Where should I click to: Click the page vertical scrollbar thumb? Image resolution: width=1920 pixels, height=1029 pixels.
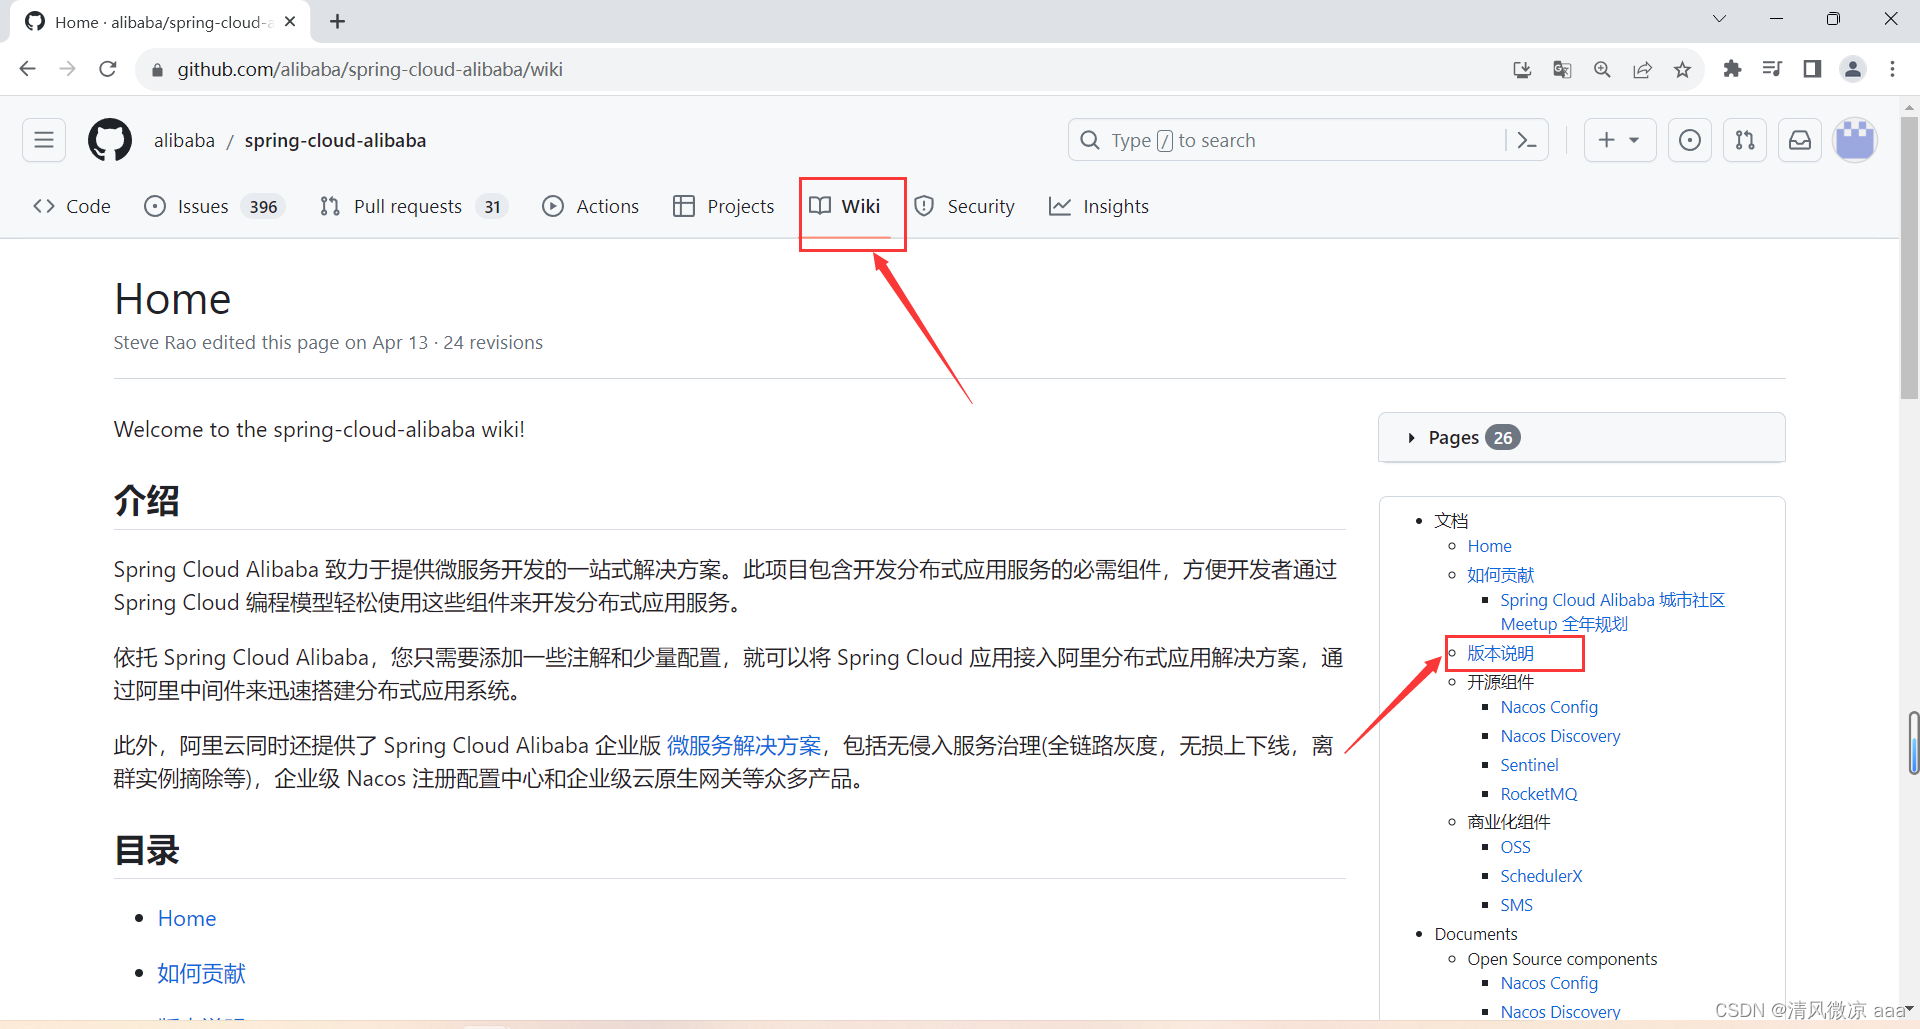point(1909,258)
